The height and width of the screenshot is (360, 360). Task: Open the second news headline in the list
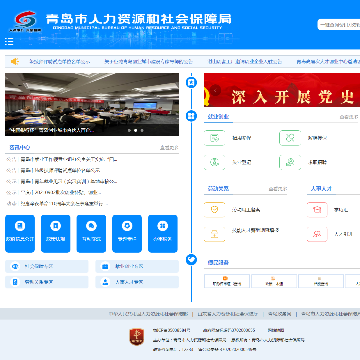pyautogui.click(x=60, y=170)
